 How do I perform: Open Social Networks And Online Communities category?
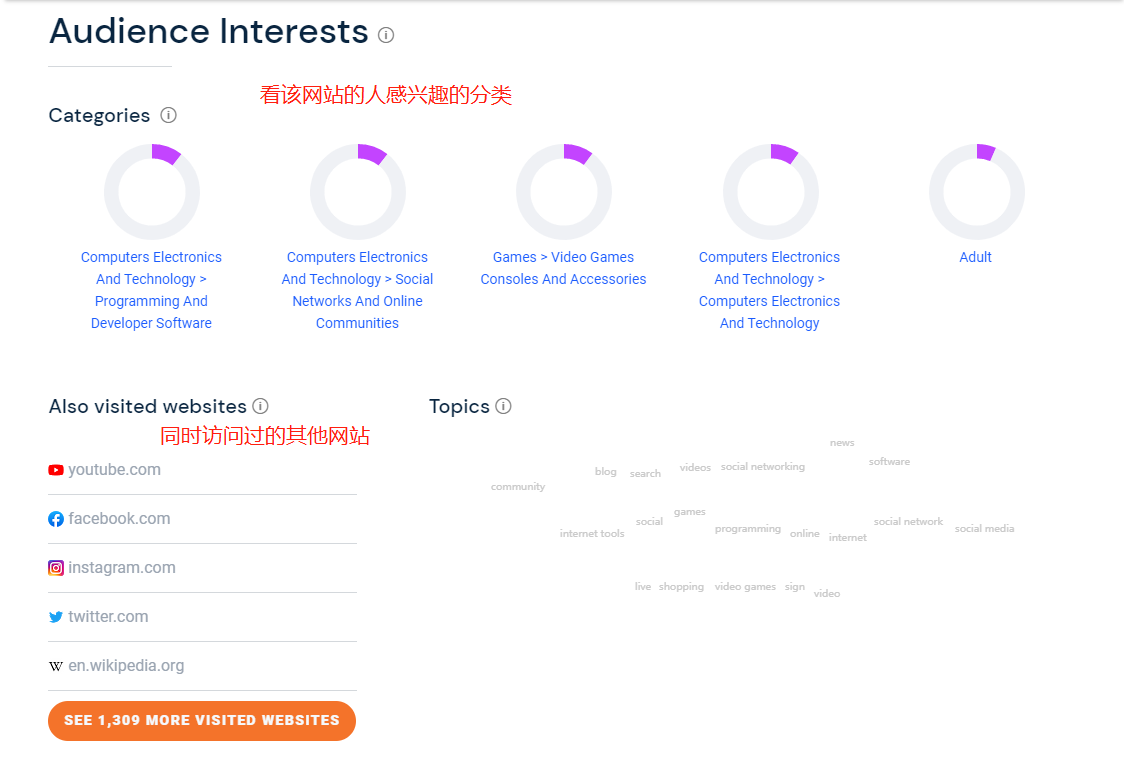tap(357, 290)
